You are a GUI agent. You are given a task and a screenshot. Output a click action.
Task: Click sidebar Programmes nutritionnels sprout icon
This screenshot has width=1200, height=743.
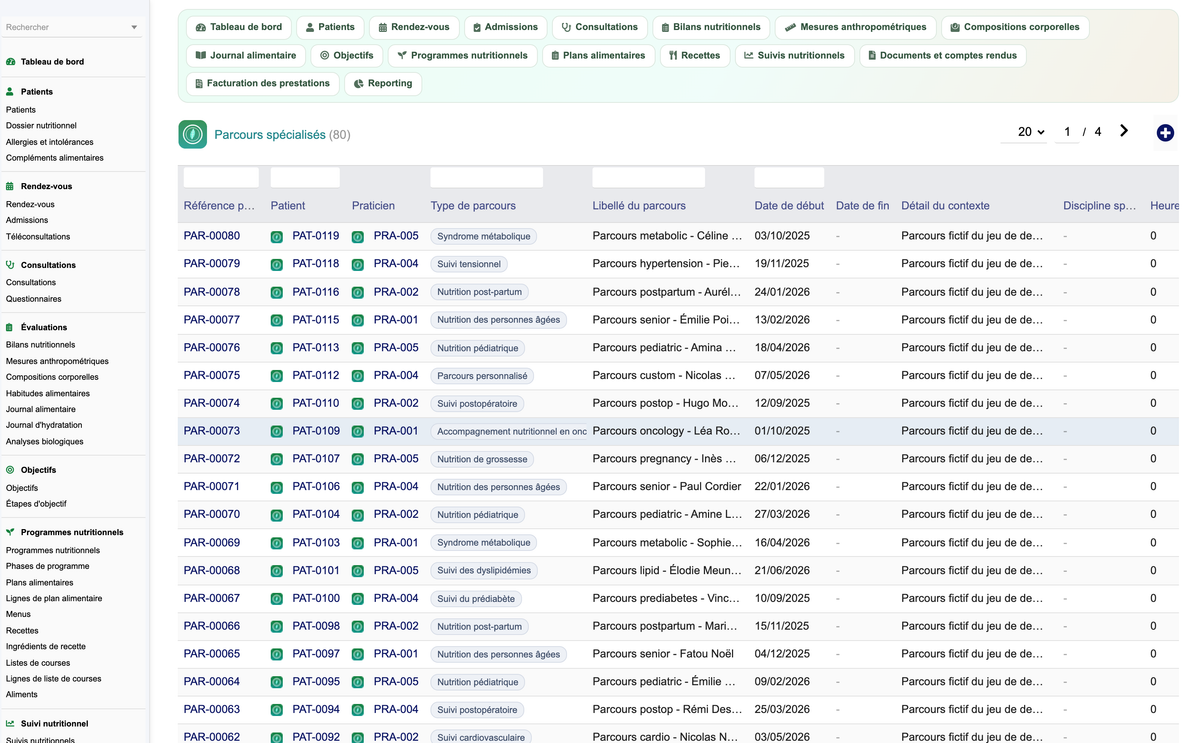(10, 533)
